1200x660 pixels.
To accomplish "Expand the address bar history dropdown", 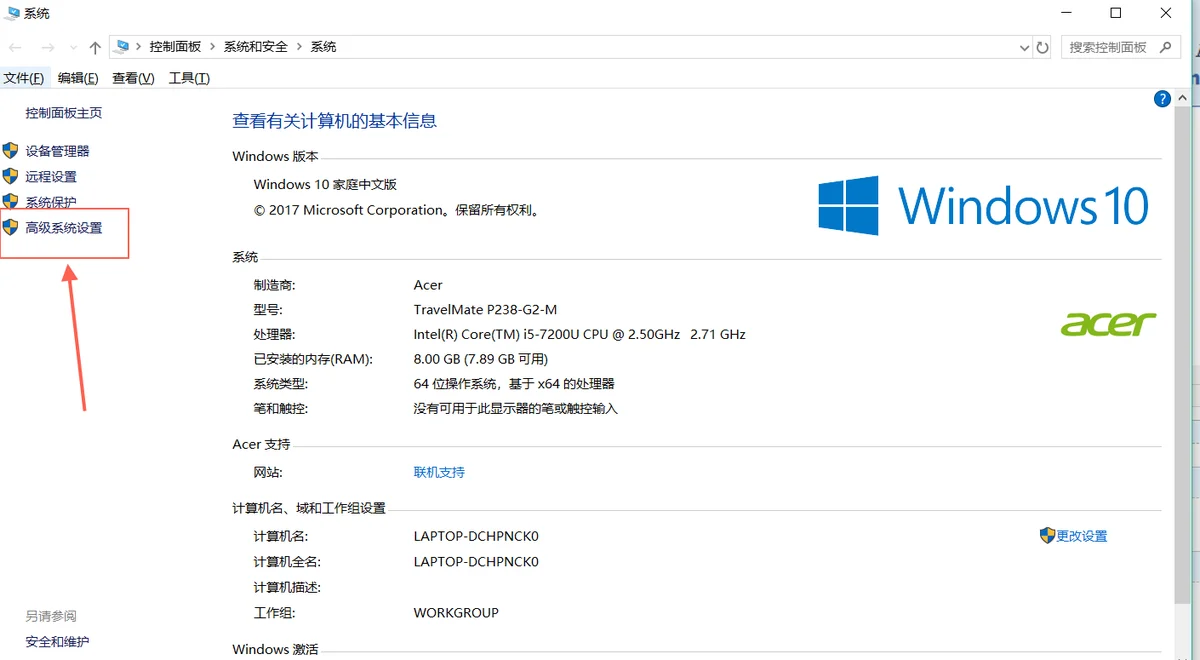I will point(1024,47).
